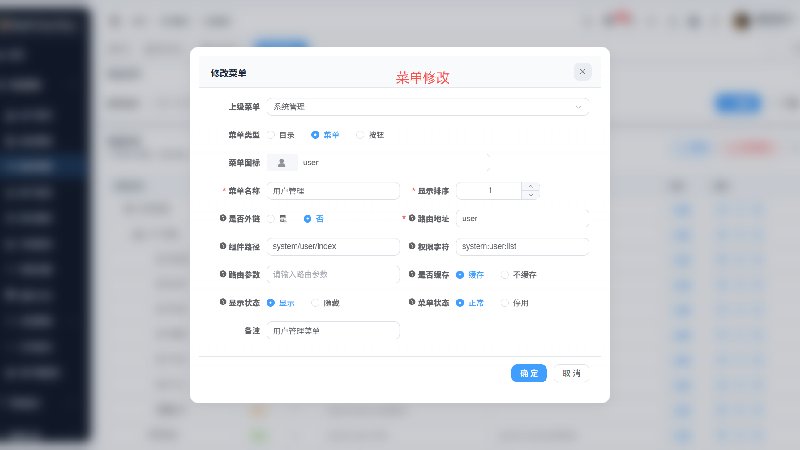Viewport: 800px width, 450px height.
Task: Set 菜单状态 to 正常
Action: coord(470,303)
